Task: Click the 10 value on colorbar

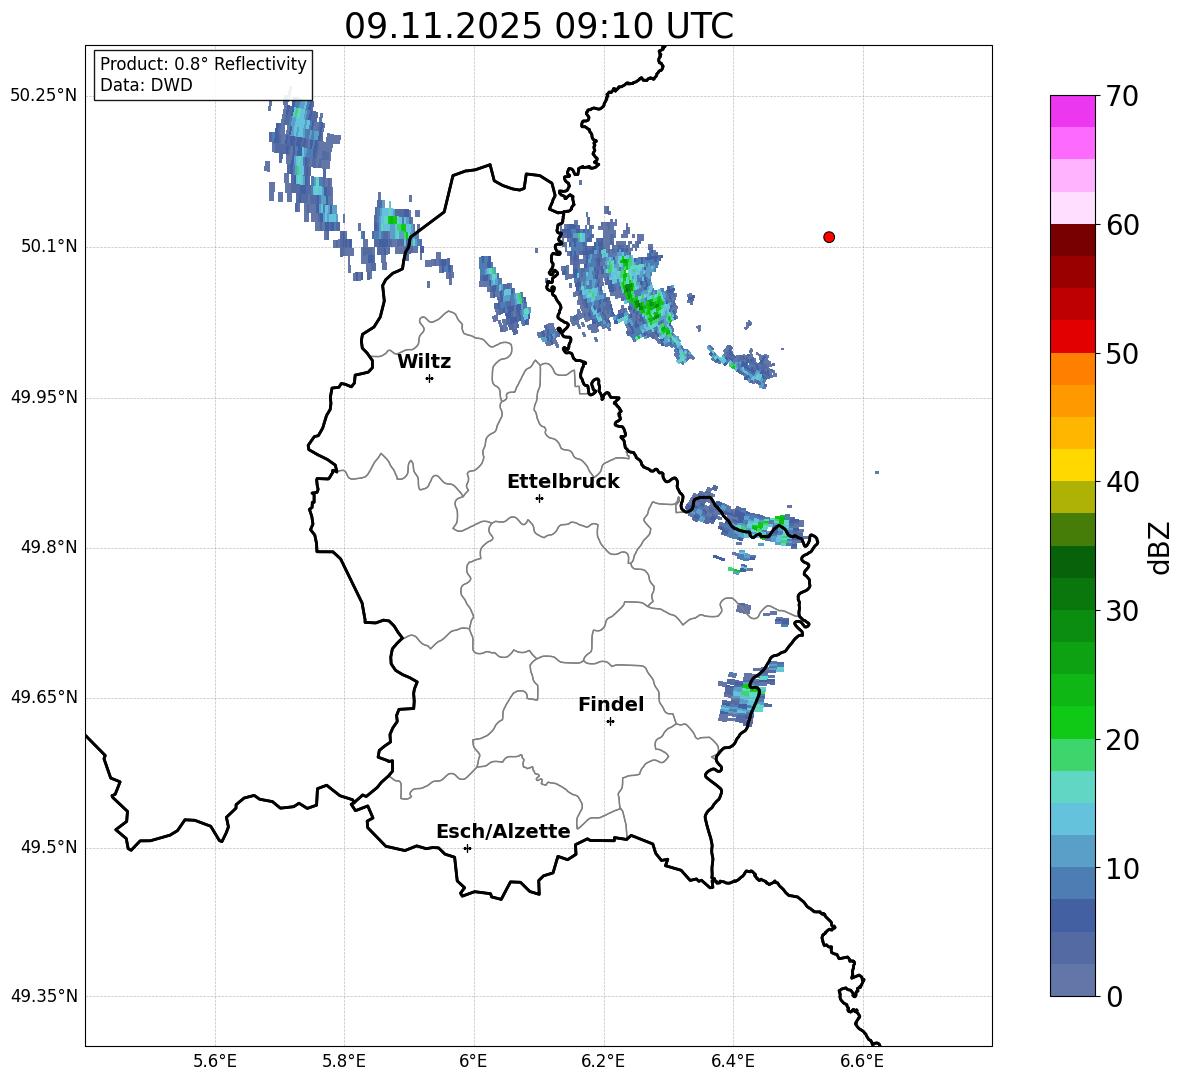Action: coord(1123,869)
